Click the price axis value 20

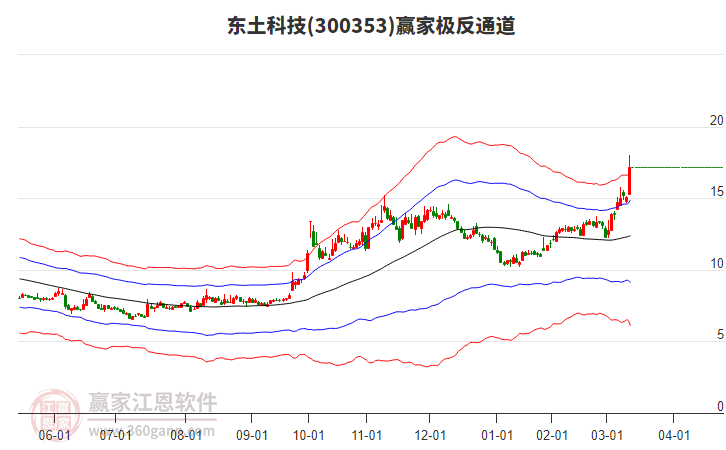pos(717,120)
